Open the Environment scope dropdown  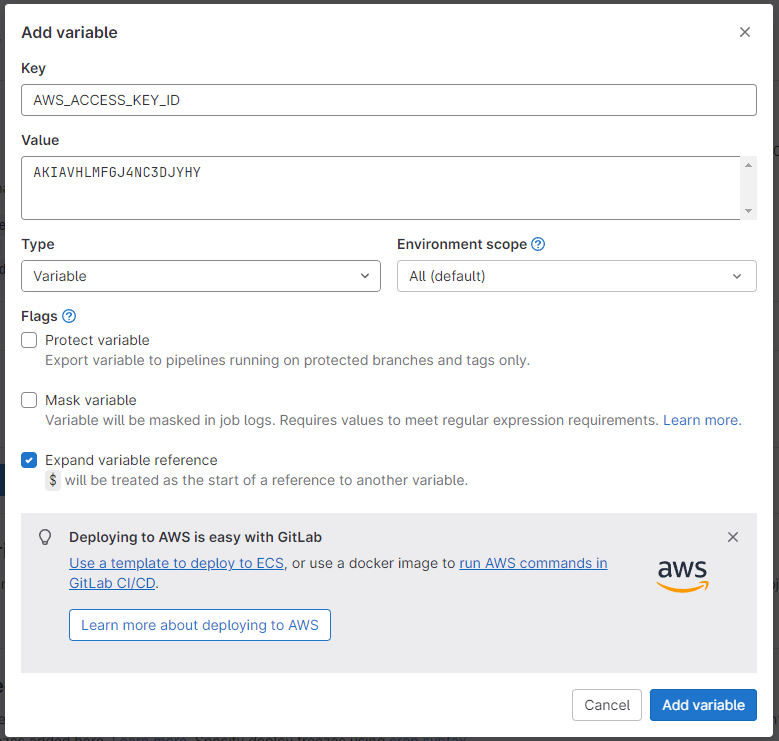coord(576,276)
